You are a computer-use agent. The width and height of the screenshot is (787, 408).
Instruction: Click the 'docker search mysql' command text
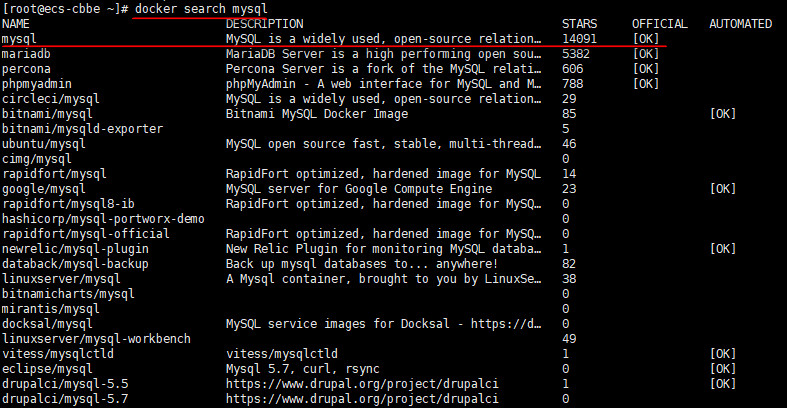coord(201,9)
